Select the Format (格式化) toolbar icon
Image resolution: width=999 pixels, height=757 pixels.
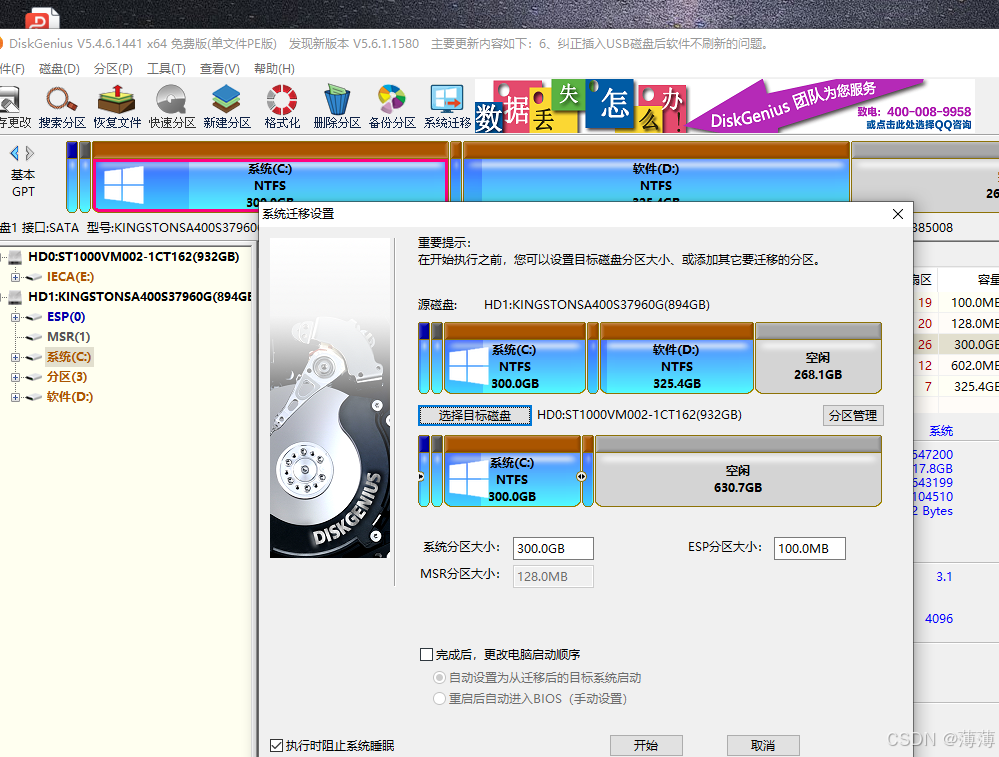coord(282,106)
